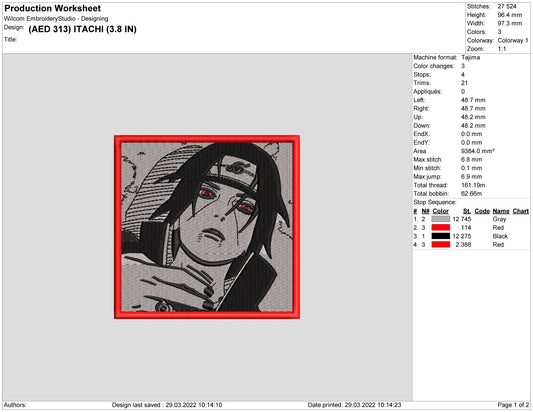
Task: Click the Production Worksheet heading
Action: click(53, 8)
